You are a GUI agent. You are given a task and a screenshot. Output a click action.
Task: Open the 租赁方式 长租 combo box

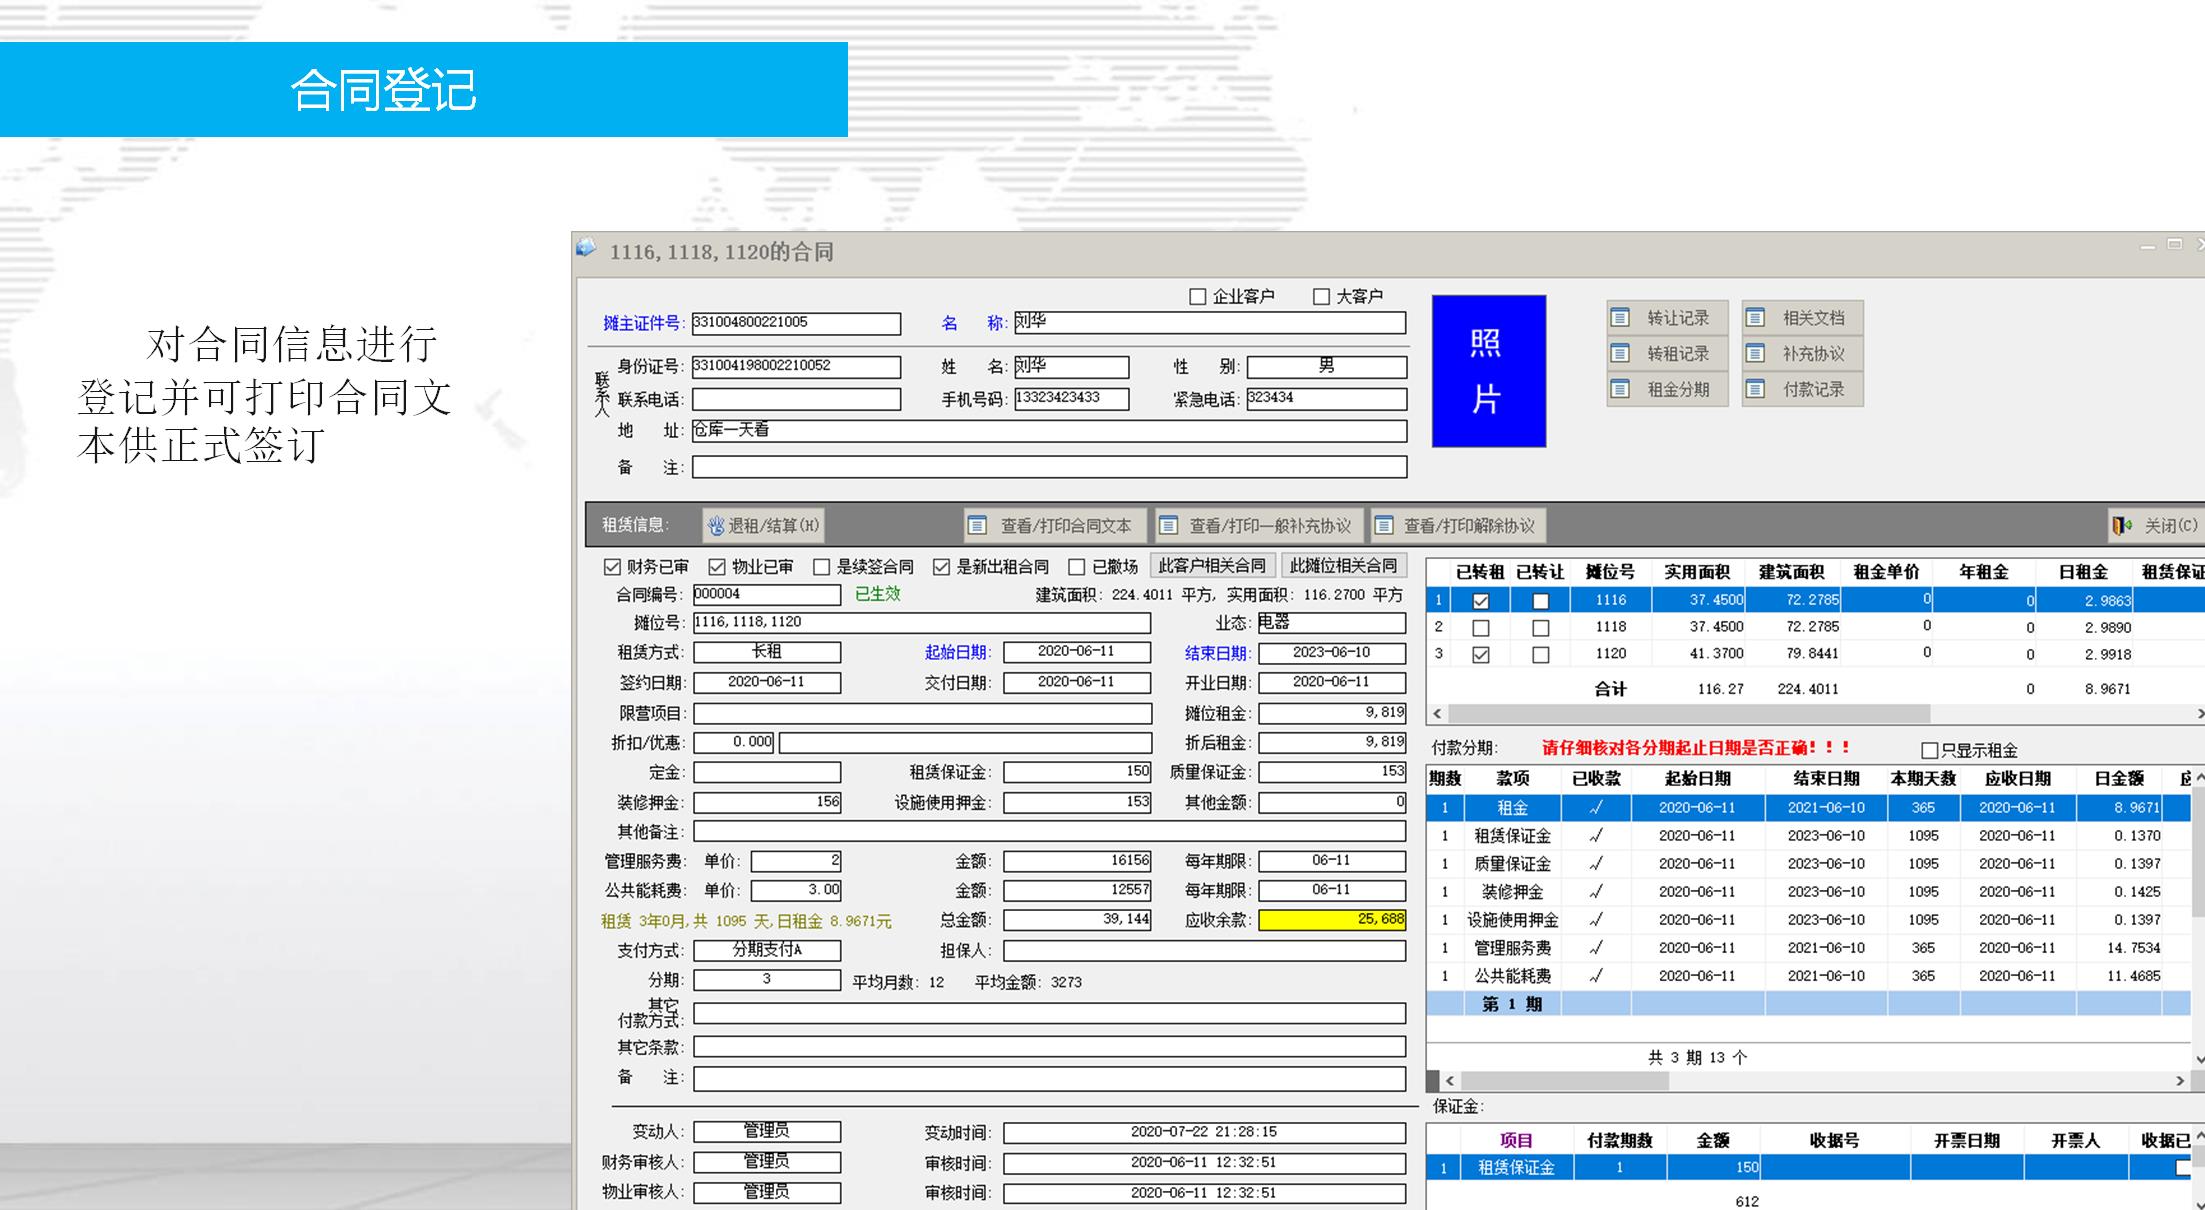pyautogui.click(x=767, y=652)
